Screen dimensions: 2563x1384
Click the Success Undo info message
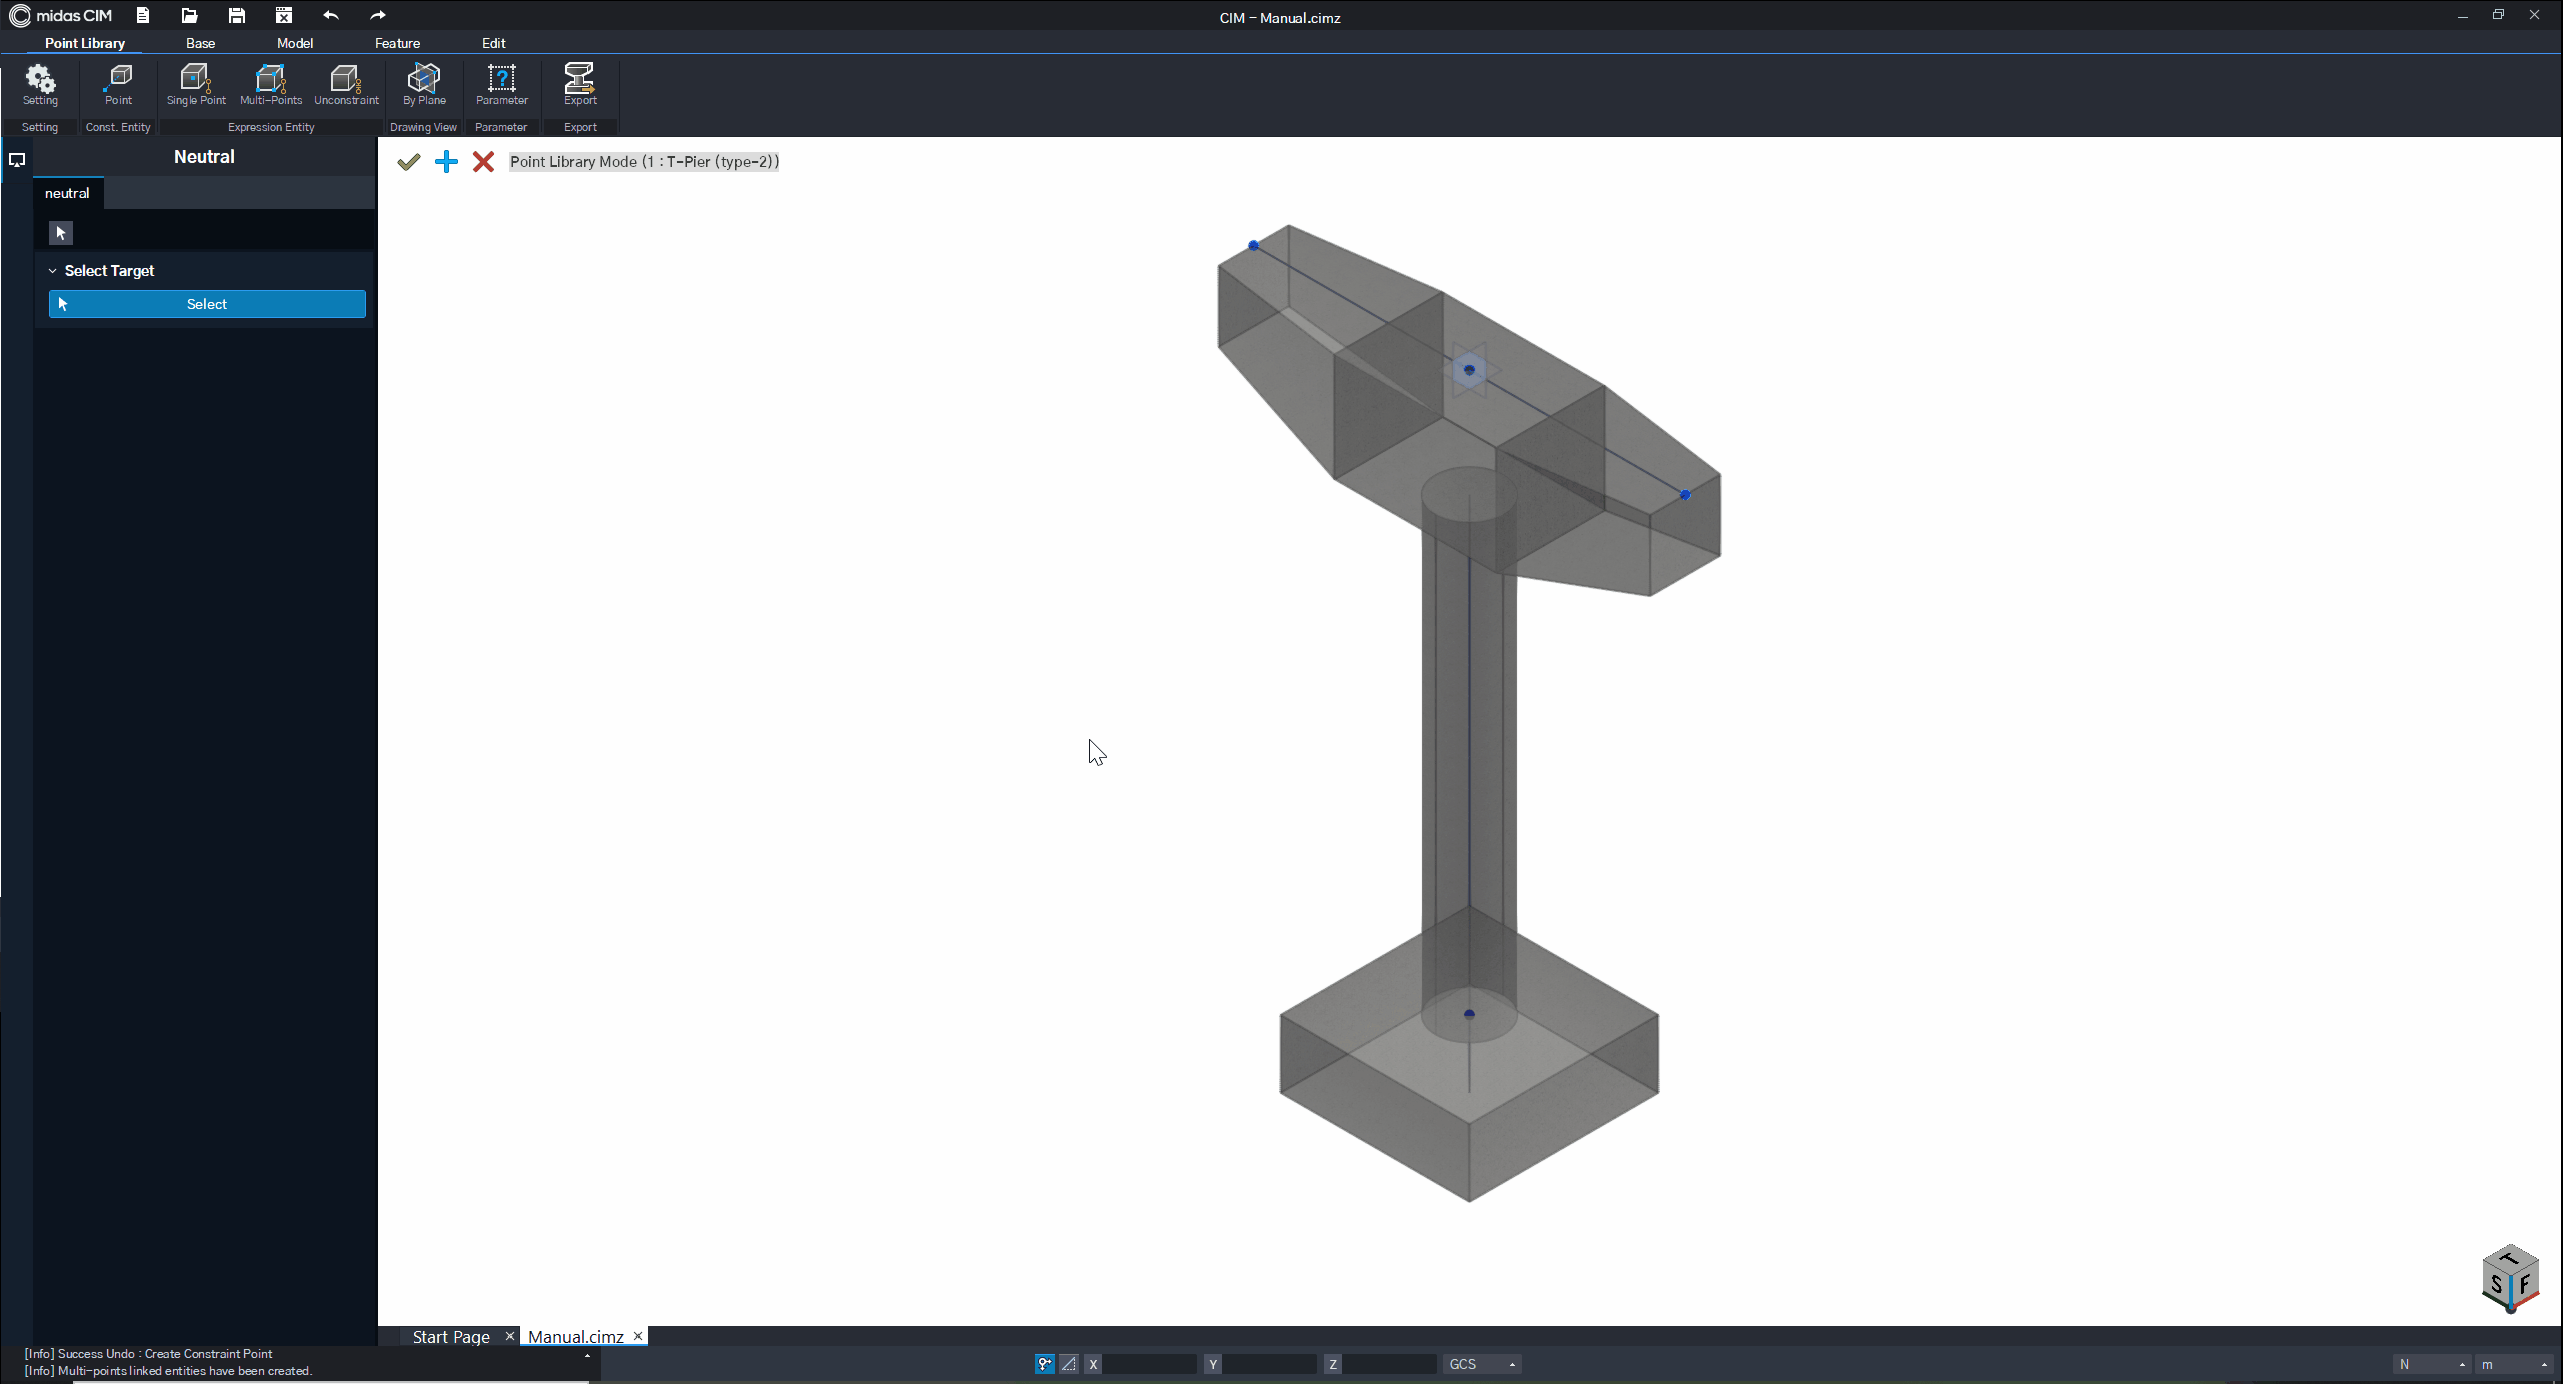tap(148, 1354)
